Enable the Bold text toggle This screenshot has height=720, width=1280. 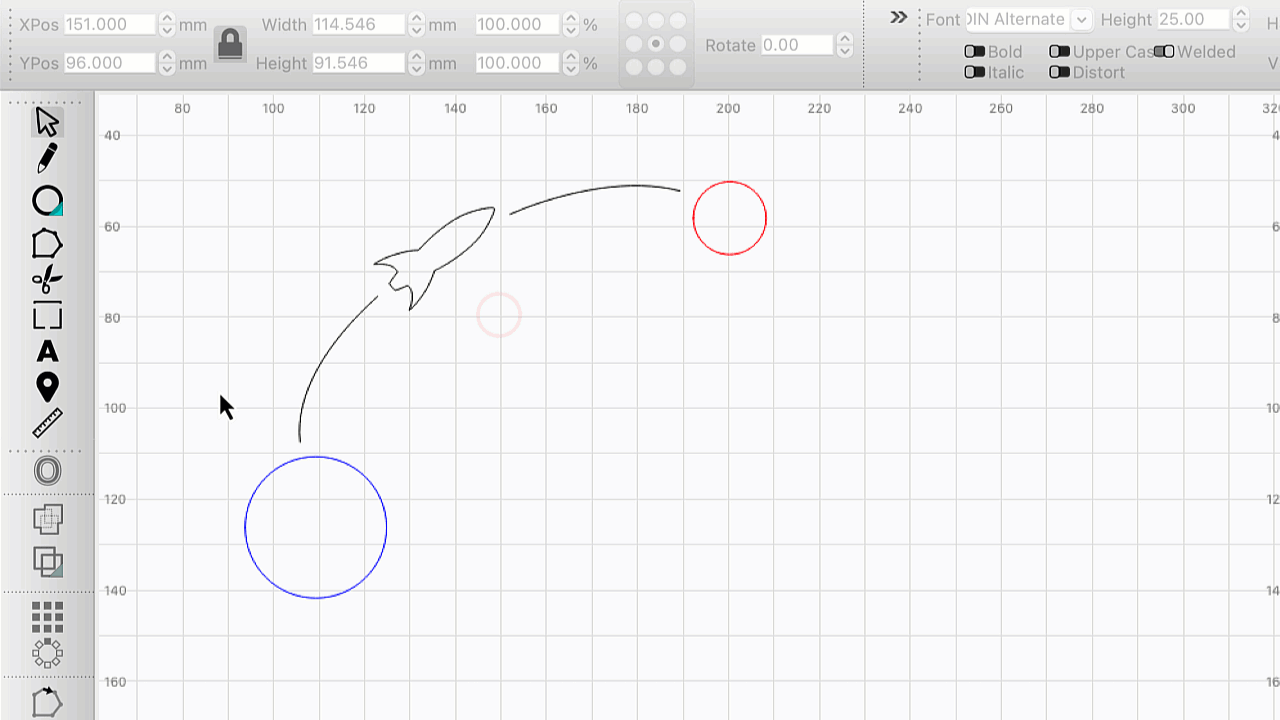click(x=974, y=52)
